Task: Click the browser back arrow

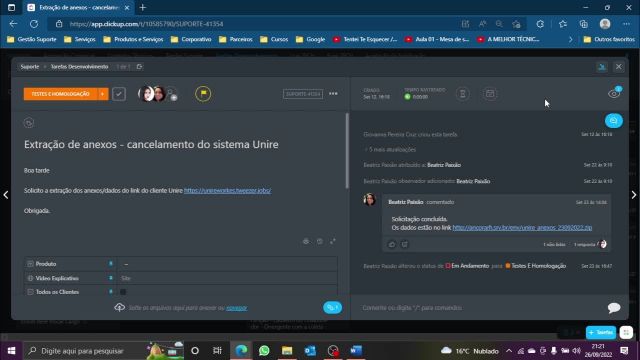Action: coord(13,24)
